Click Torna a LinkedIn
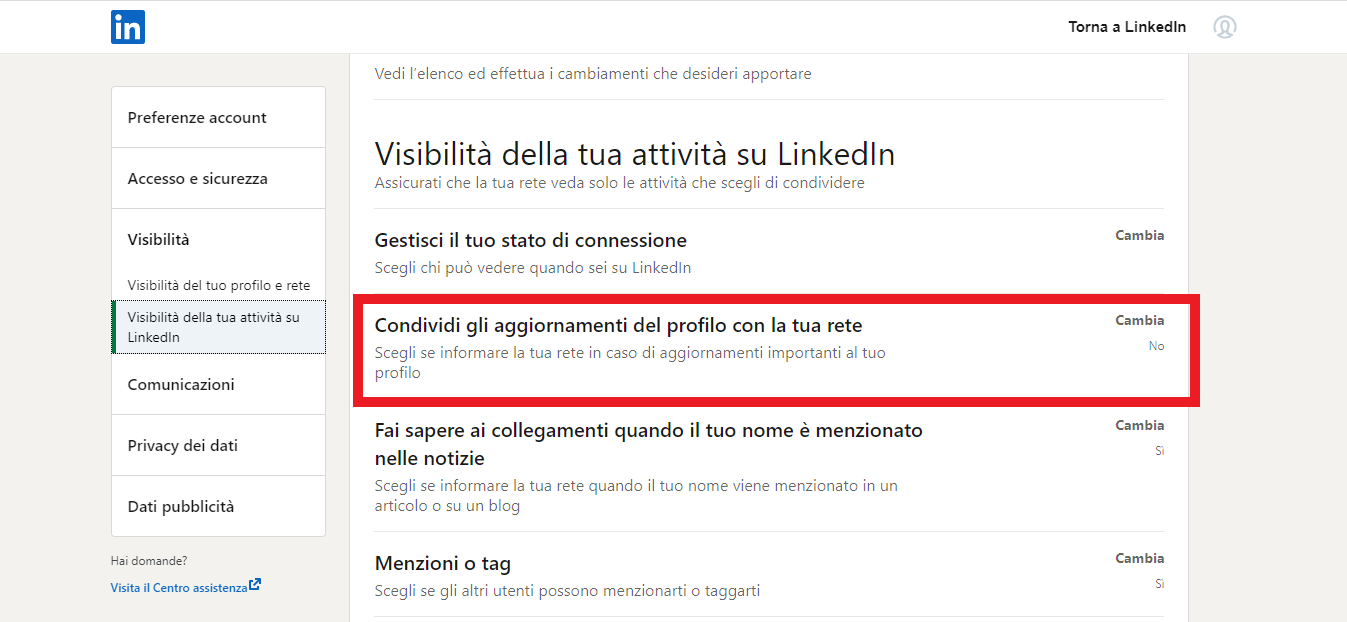Viewport: 1347px width, 622px height. (1127, 27)
